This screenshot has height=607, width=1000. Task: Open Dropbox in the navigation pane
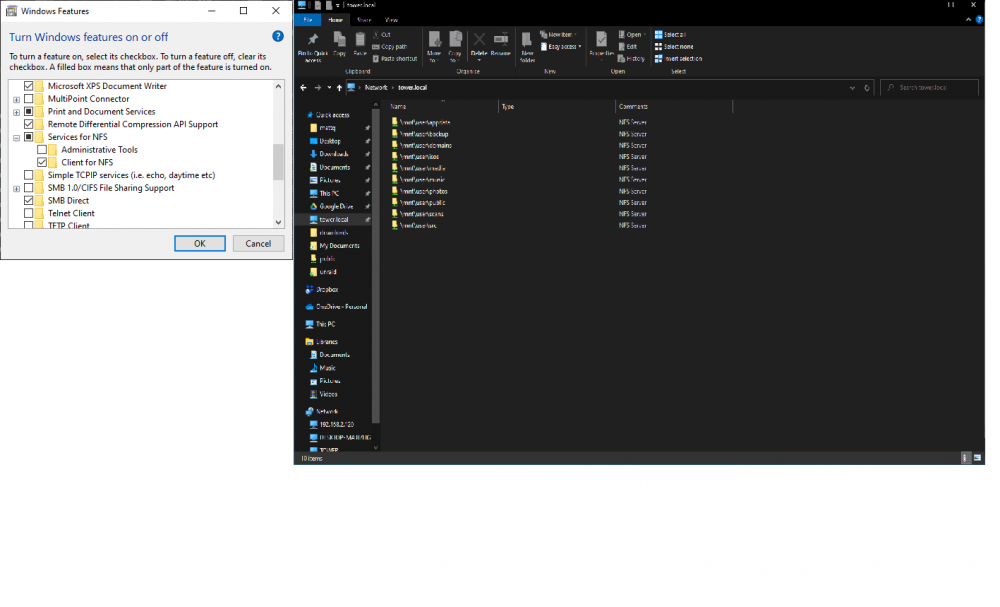pos(322,289)
